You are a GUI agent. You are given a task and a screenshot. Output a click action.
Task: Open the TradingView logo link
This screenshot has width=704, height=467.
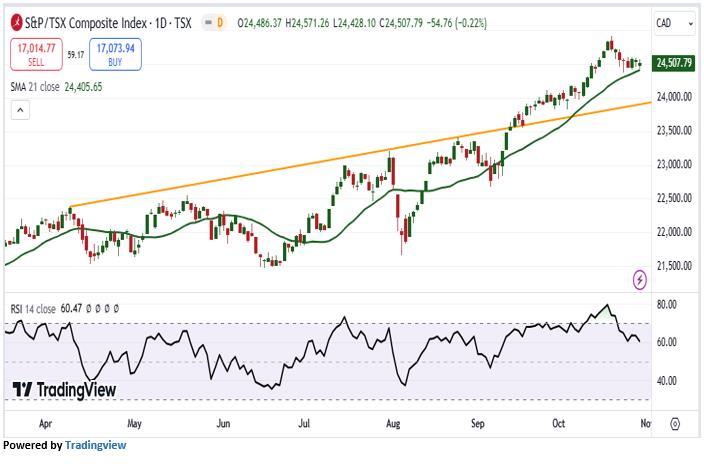pos(64,389)
